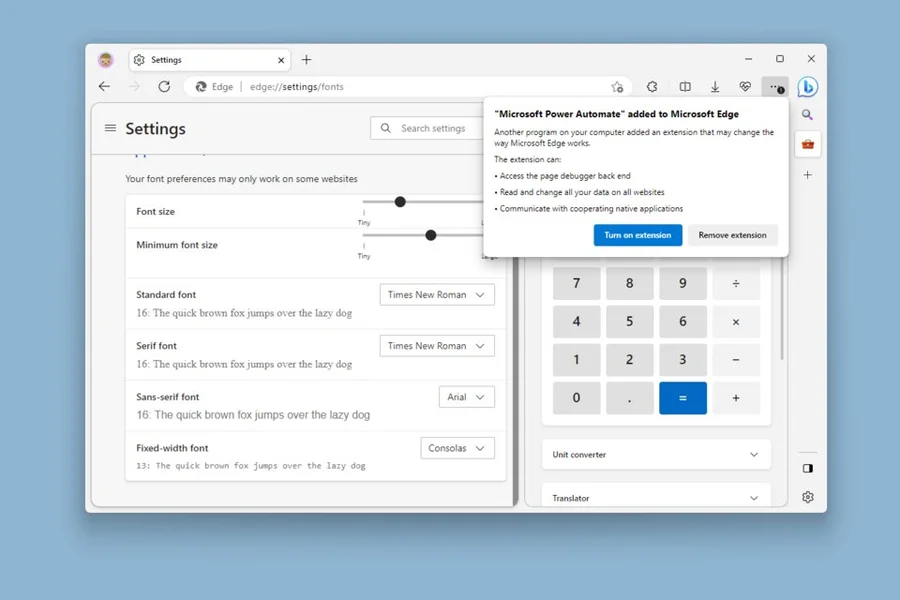Image resolution: width=900 pixels, height=600 pixels.
Task: Add page to favorites star icon
Action: 617,87
